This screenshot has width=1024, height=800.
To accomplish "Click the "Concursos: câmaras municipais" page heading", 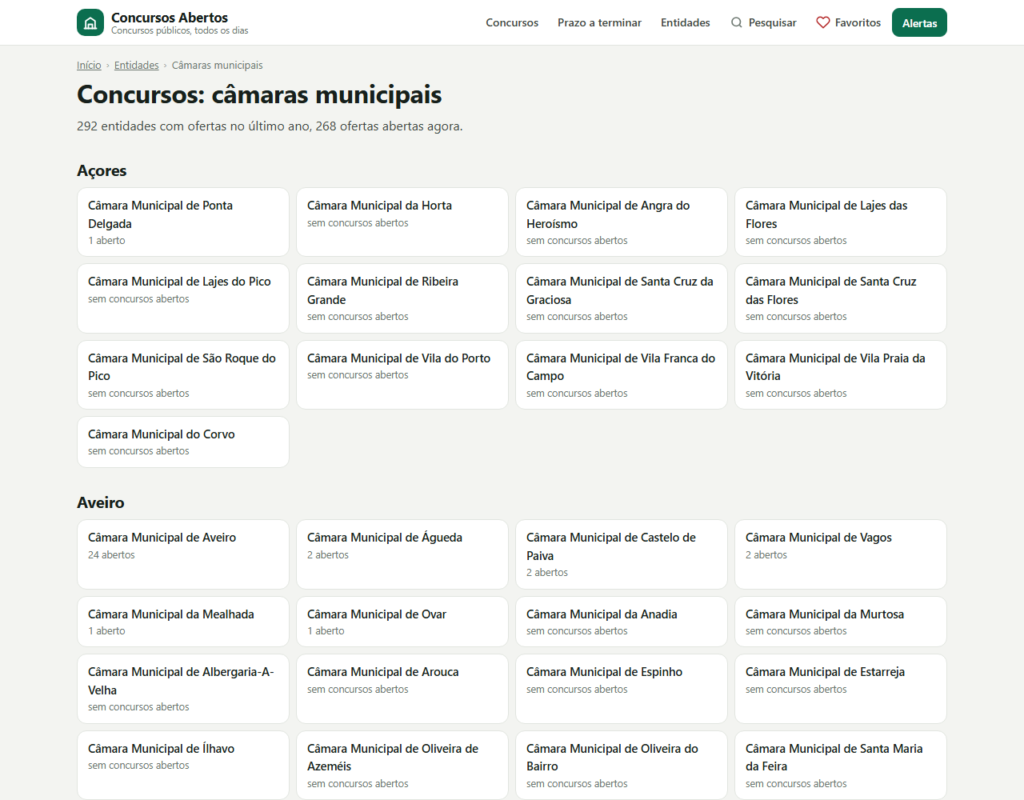I will coord(259,95).
